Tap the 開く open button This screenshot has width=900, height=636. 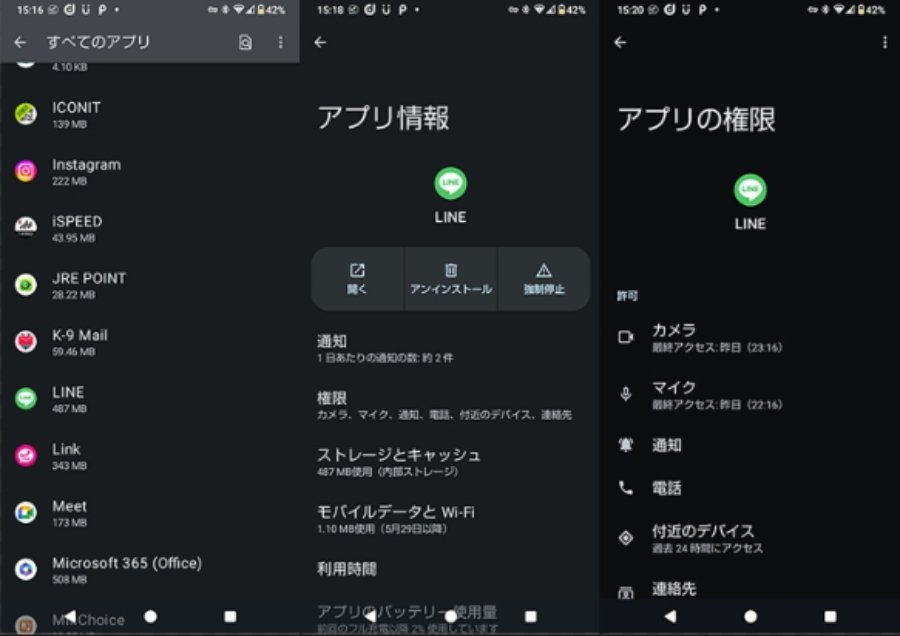pyautogui.click(x=357, y=279)
